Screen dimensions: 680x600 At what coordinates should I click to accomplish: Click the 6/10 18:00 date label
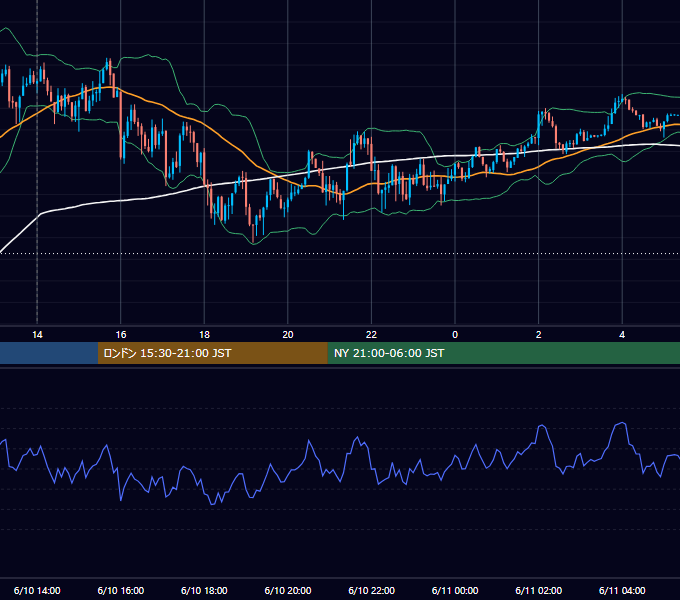click(204, 590)
